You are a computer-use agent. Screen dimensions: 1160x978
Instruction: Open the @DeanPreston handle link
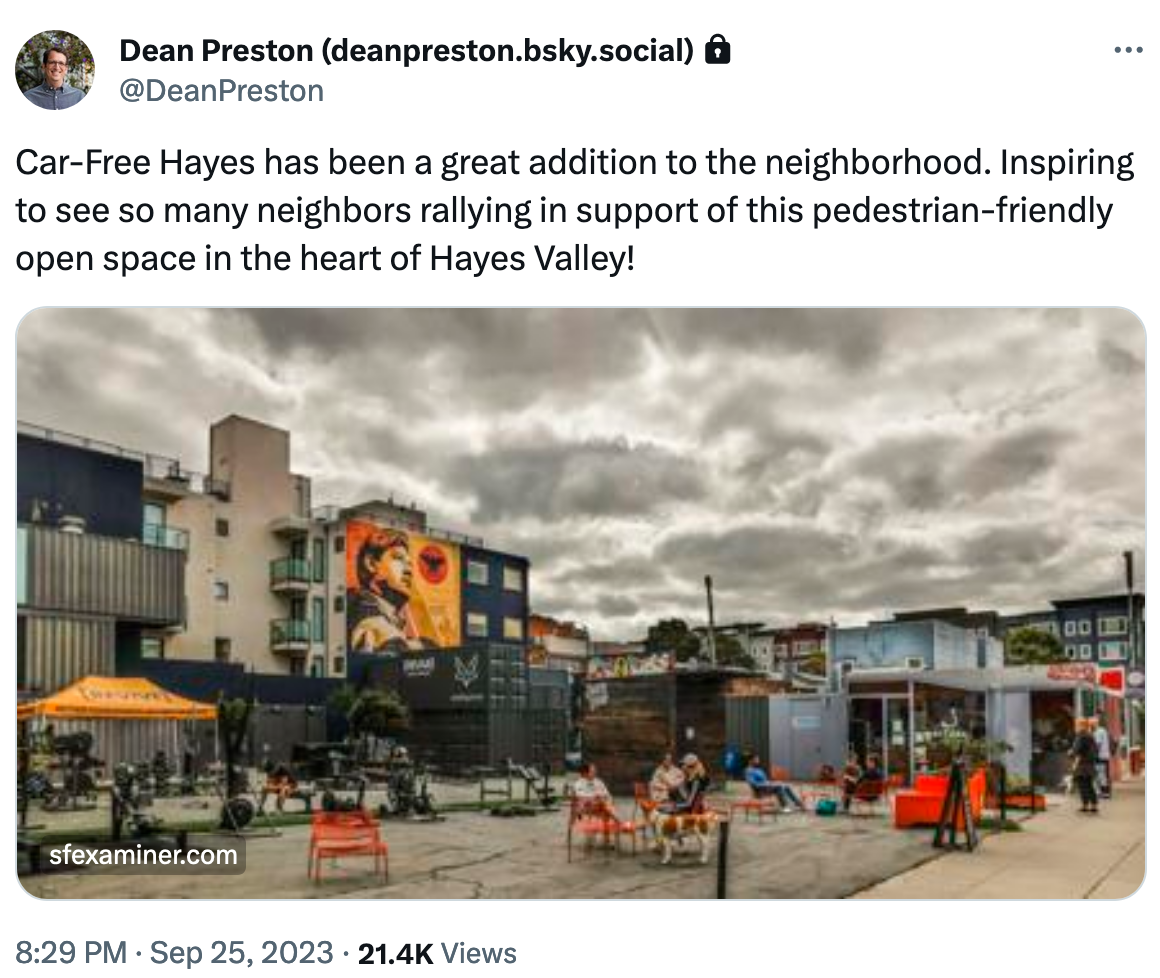point(221,91)
